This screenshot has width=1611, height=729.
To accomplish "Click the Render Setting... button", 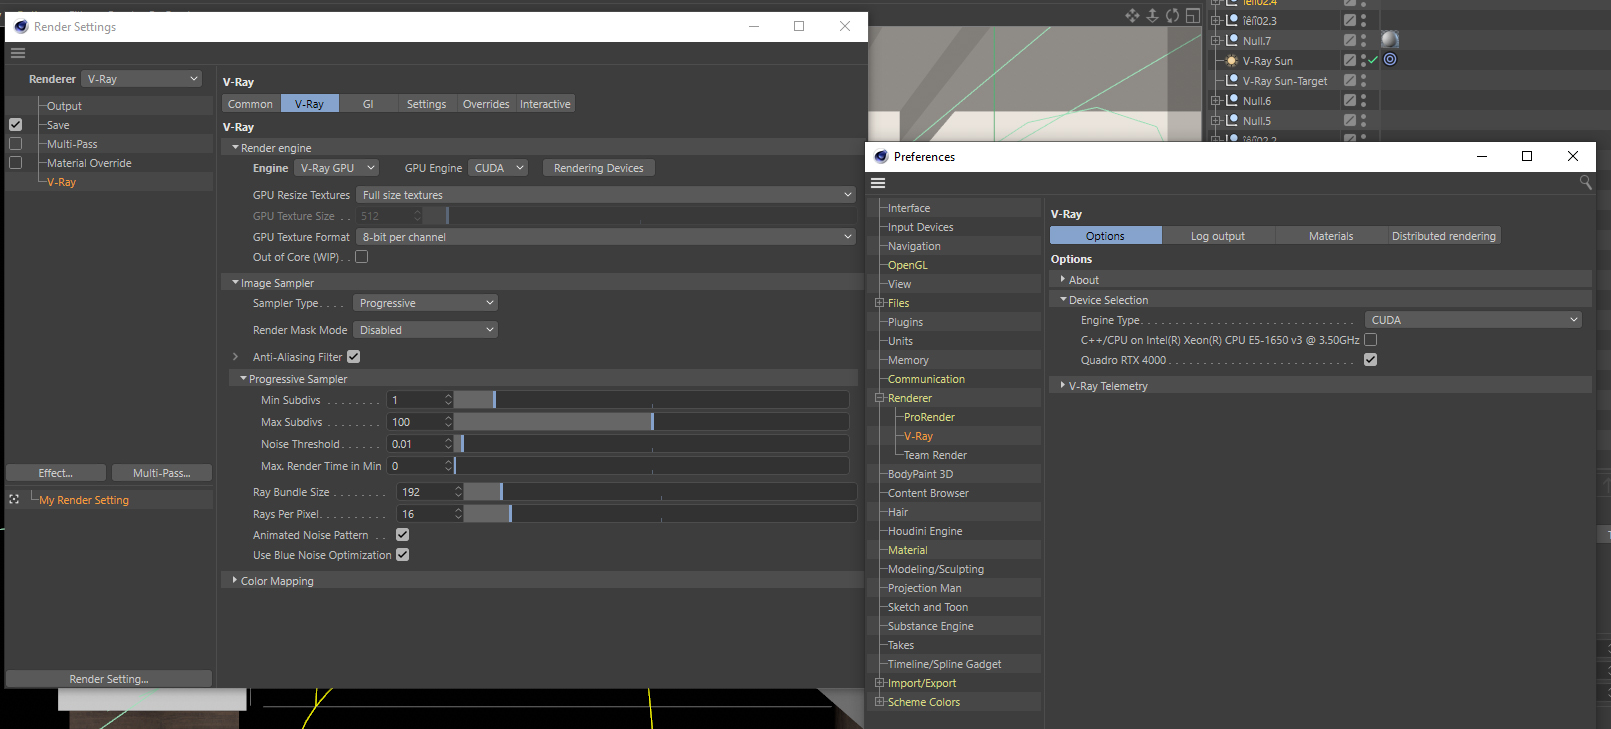I will 109,679.
